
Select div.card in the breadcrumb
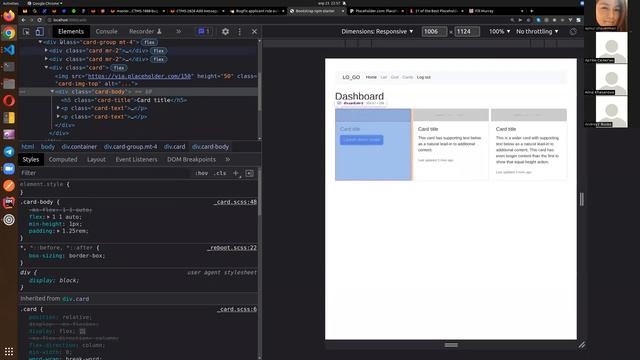tap(174, 147)
